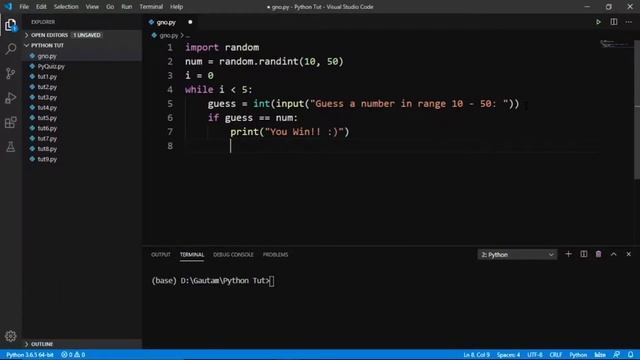Open the Selection menu

point(66,7)
